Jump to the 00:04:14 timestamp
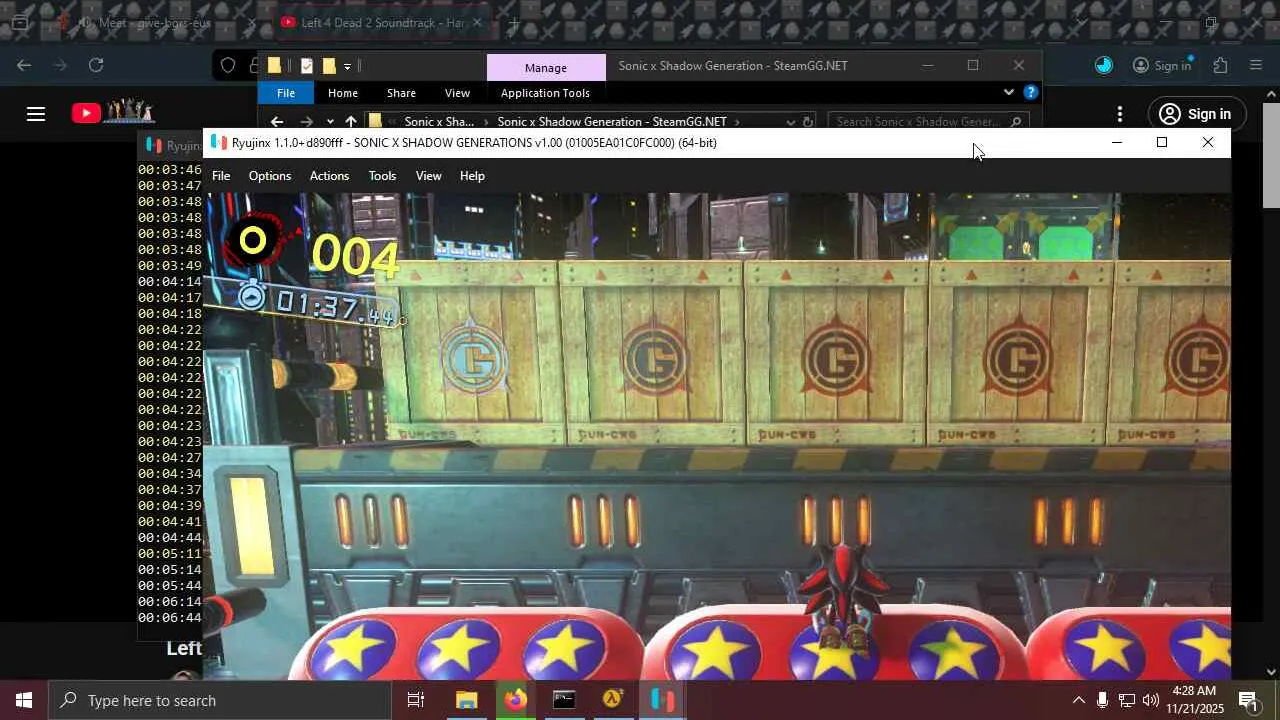The height and width of the screenshot is (720, 1280). (x=170, y=282)
